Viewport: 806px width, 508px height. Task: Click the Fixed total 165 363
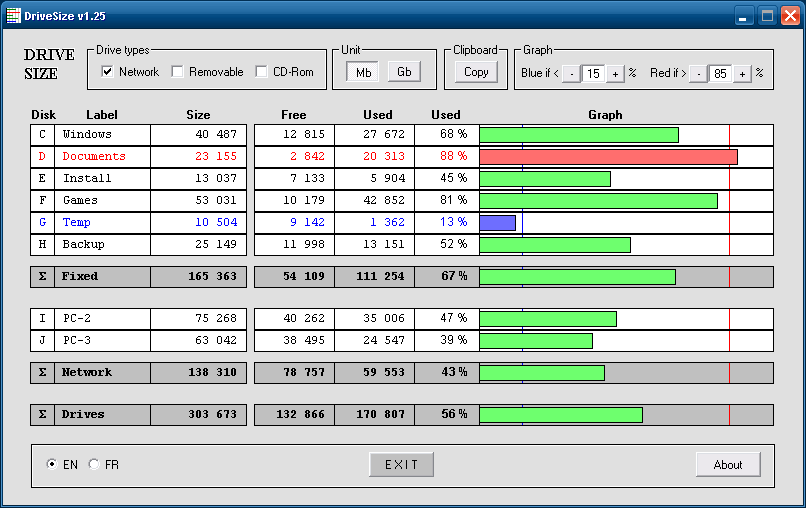click(212, 277)
